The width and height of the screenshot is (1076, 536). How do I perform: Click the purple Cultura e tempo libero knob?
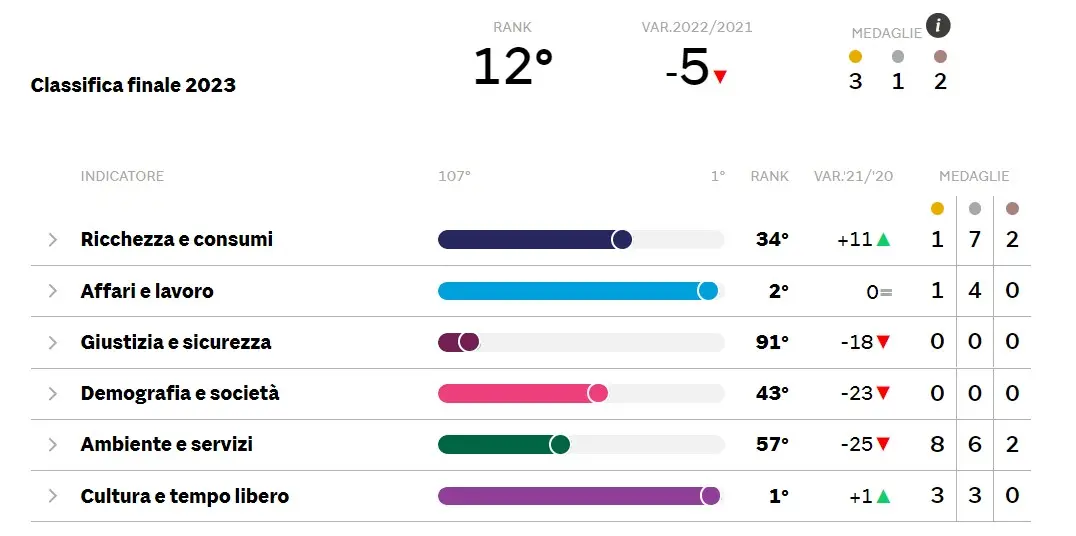[711, 496]
